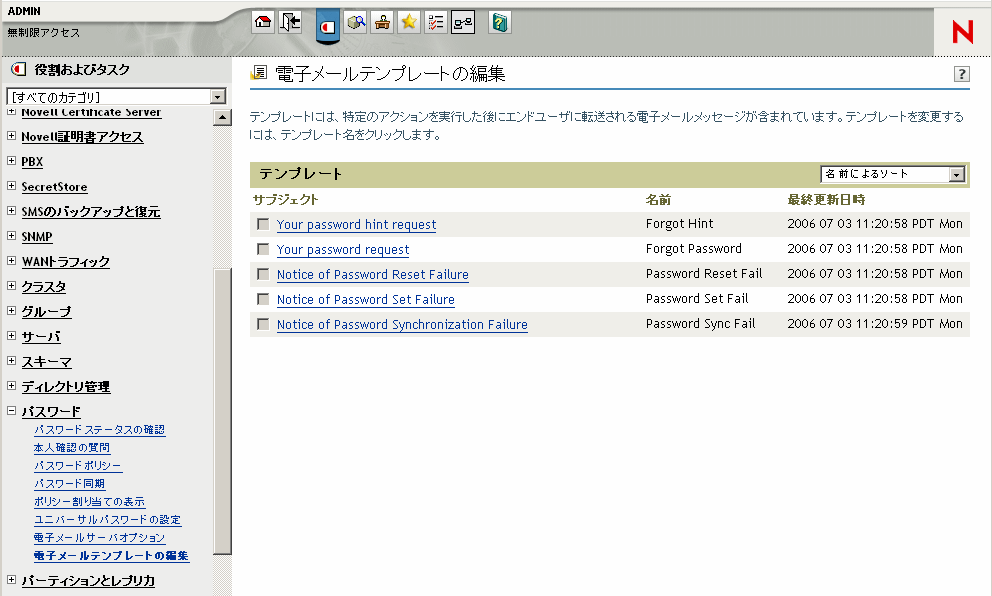Check the Notice of Password Reset Failure row
The image size is (992, 596).
(x=263, y=274)
